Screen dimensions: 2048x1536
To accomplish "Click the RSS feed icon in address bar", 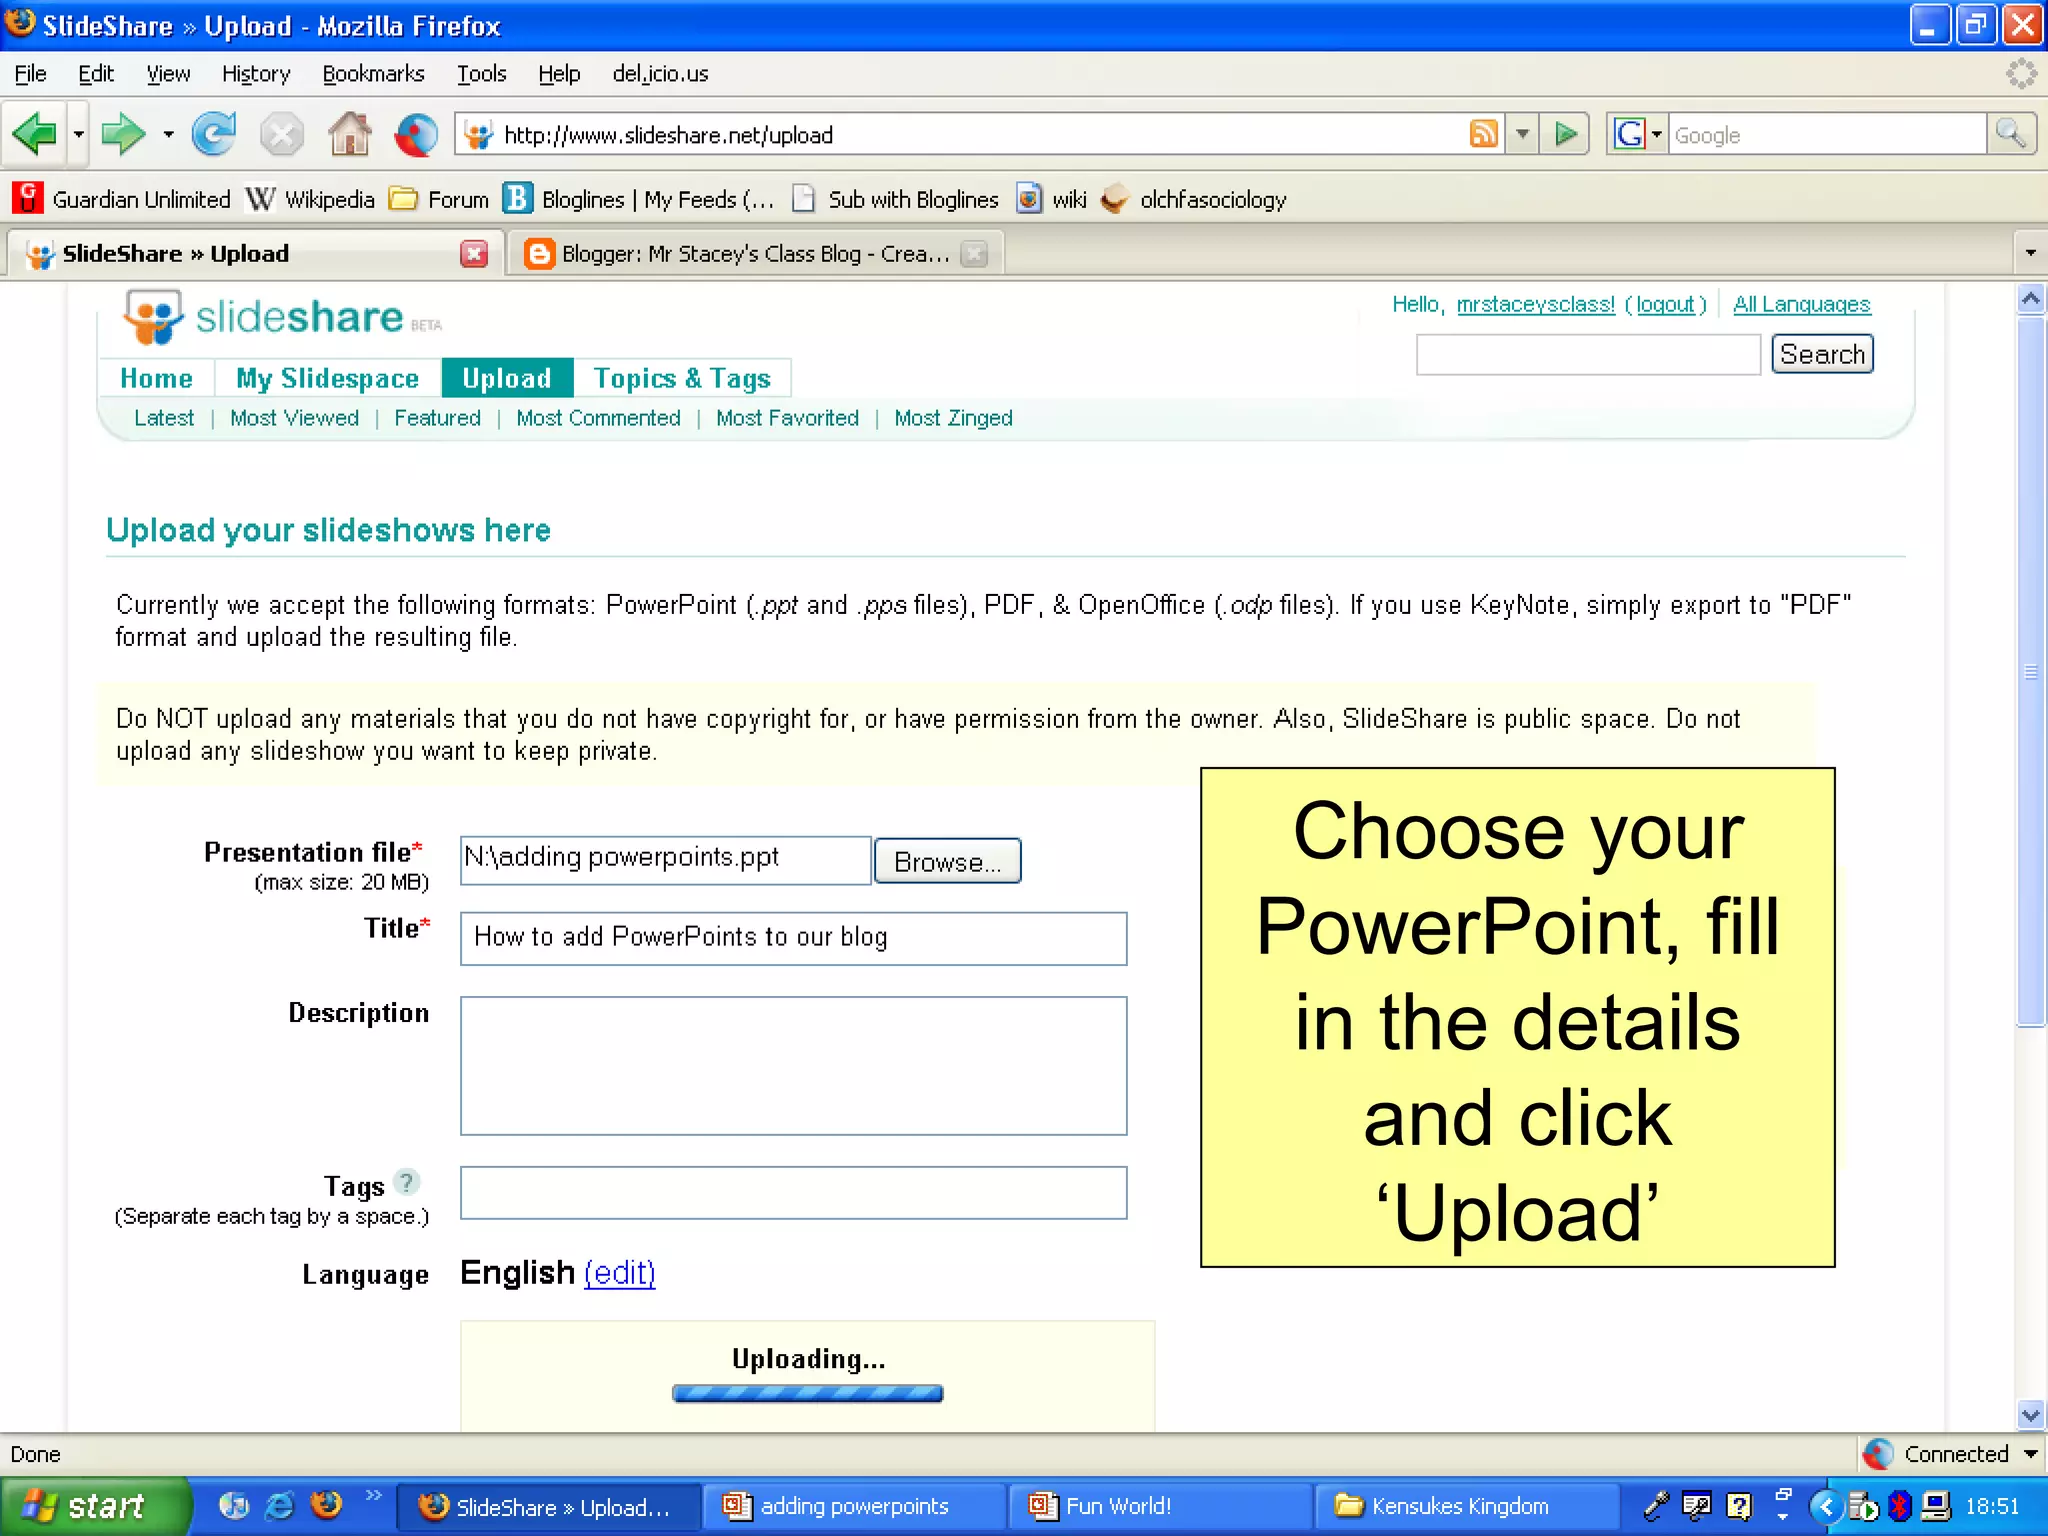I will click(x=1484, y=134).
